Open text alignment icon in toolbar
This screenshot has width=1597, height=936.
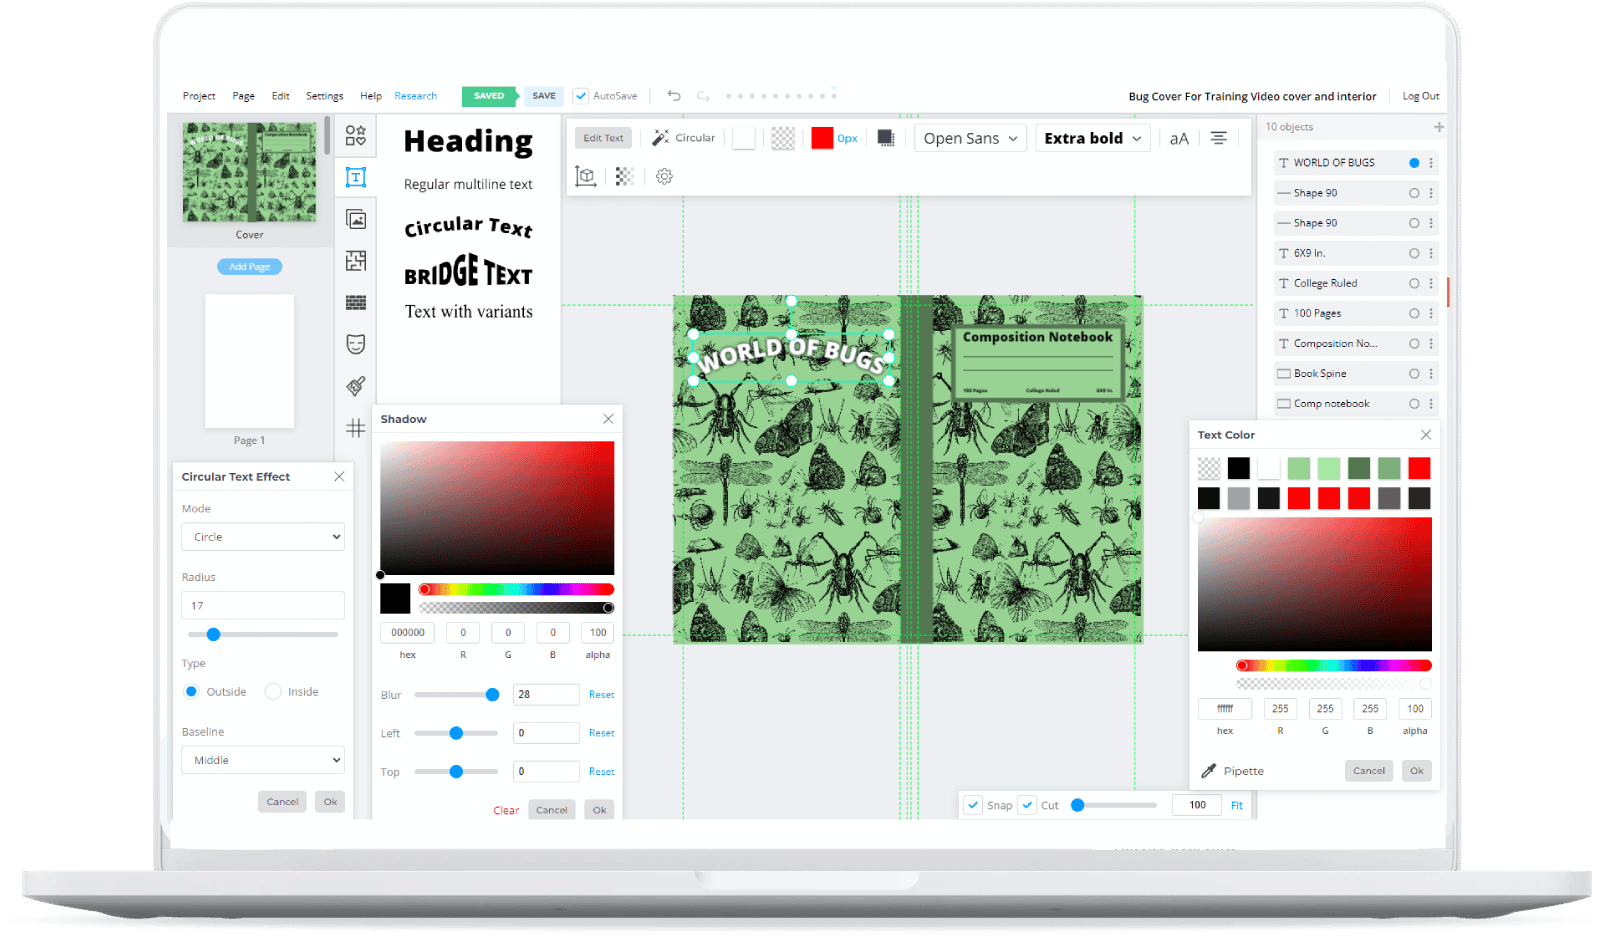point(1218,138)
